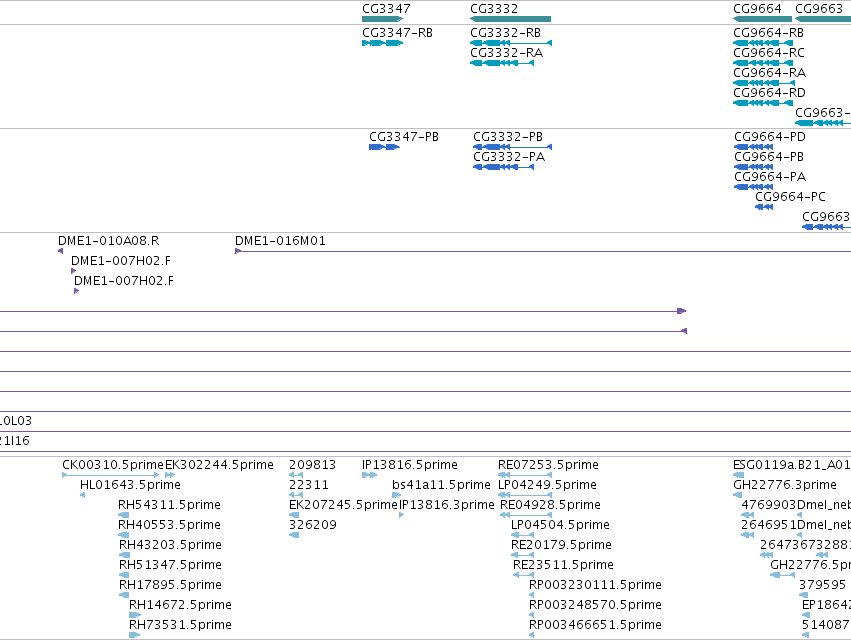This screenshot has height=640, width=851.
Task: Click EST RH14672.5prime
Action: [x=180, y=605]
